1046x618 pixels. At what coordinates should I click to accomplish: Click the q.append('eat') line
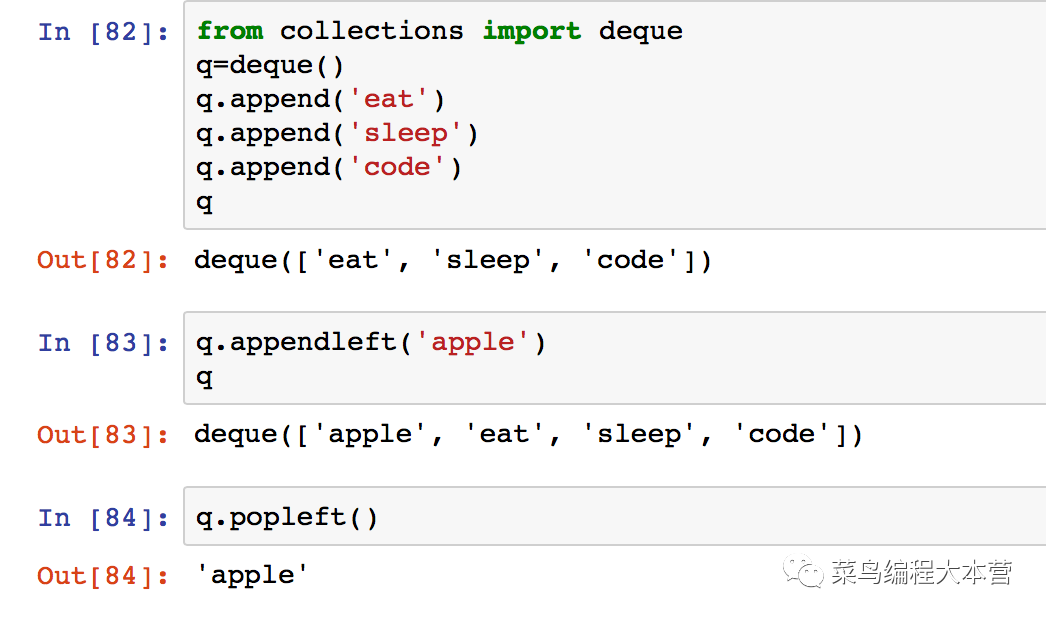tap(320, 99)
